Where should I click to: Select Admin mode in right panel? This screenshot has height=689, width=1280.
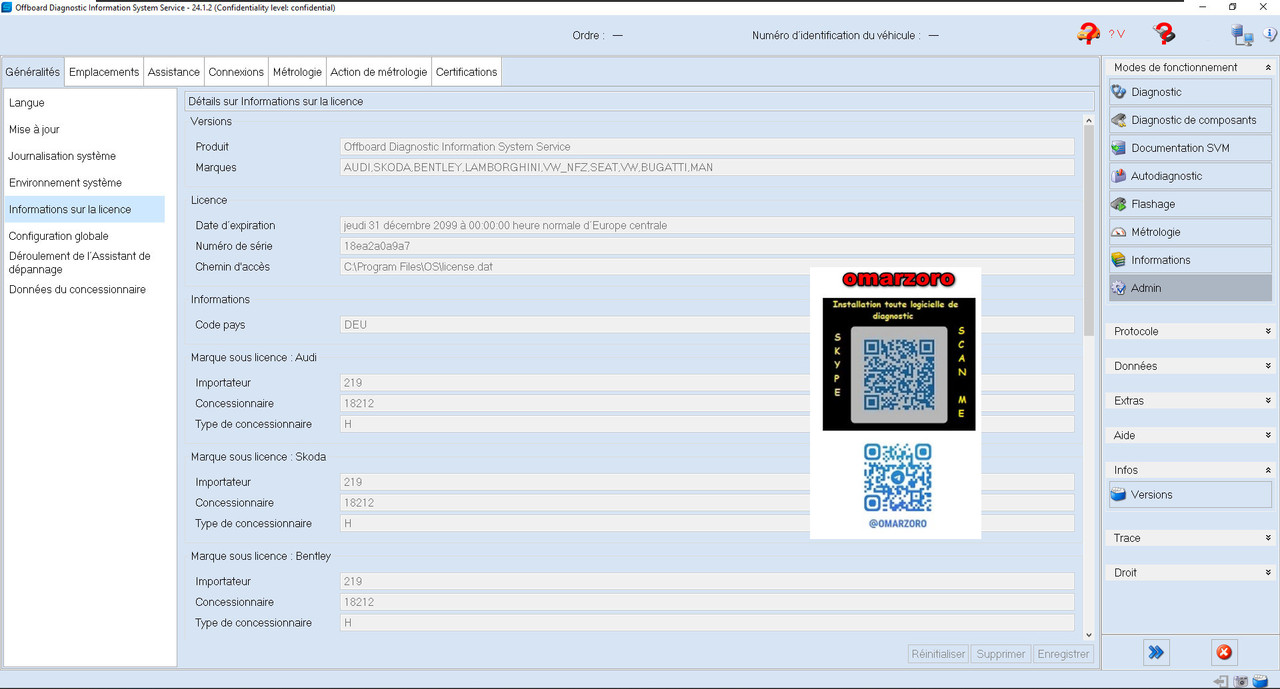click(x=1190, y=288)
